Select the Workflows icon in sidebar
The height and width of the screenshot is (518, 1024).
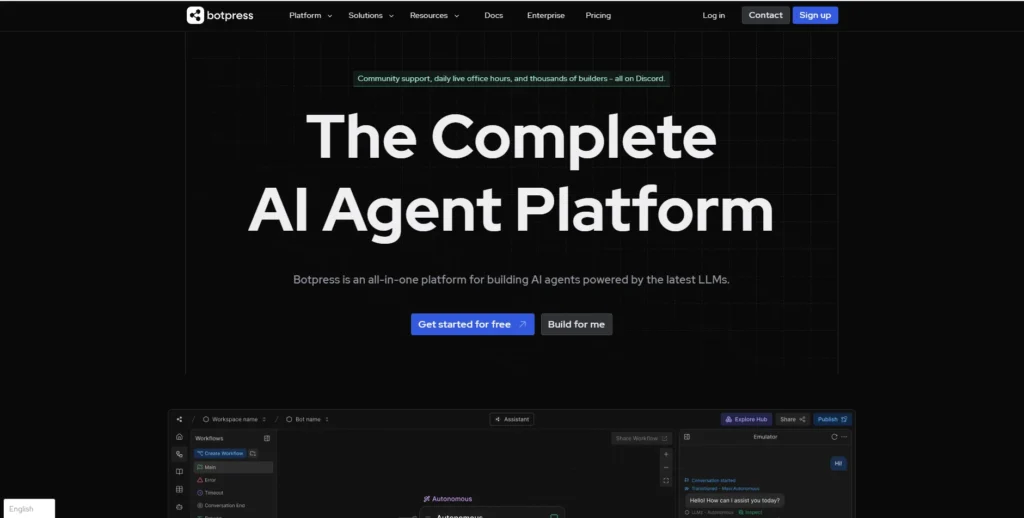tap(180, 454)
